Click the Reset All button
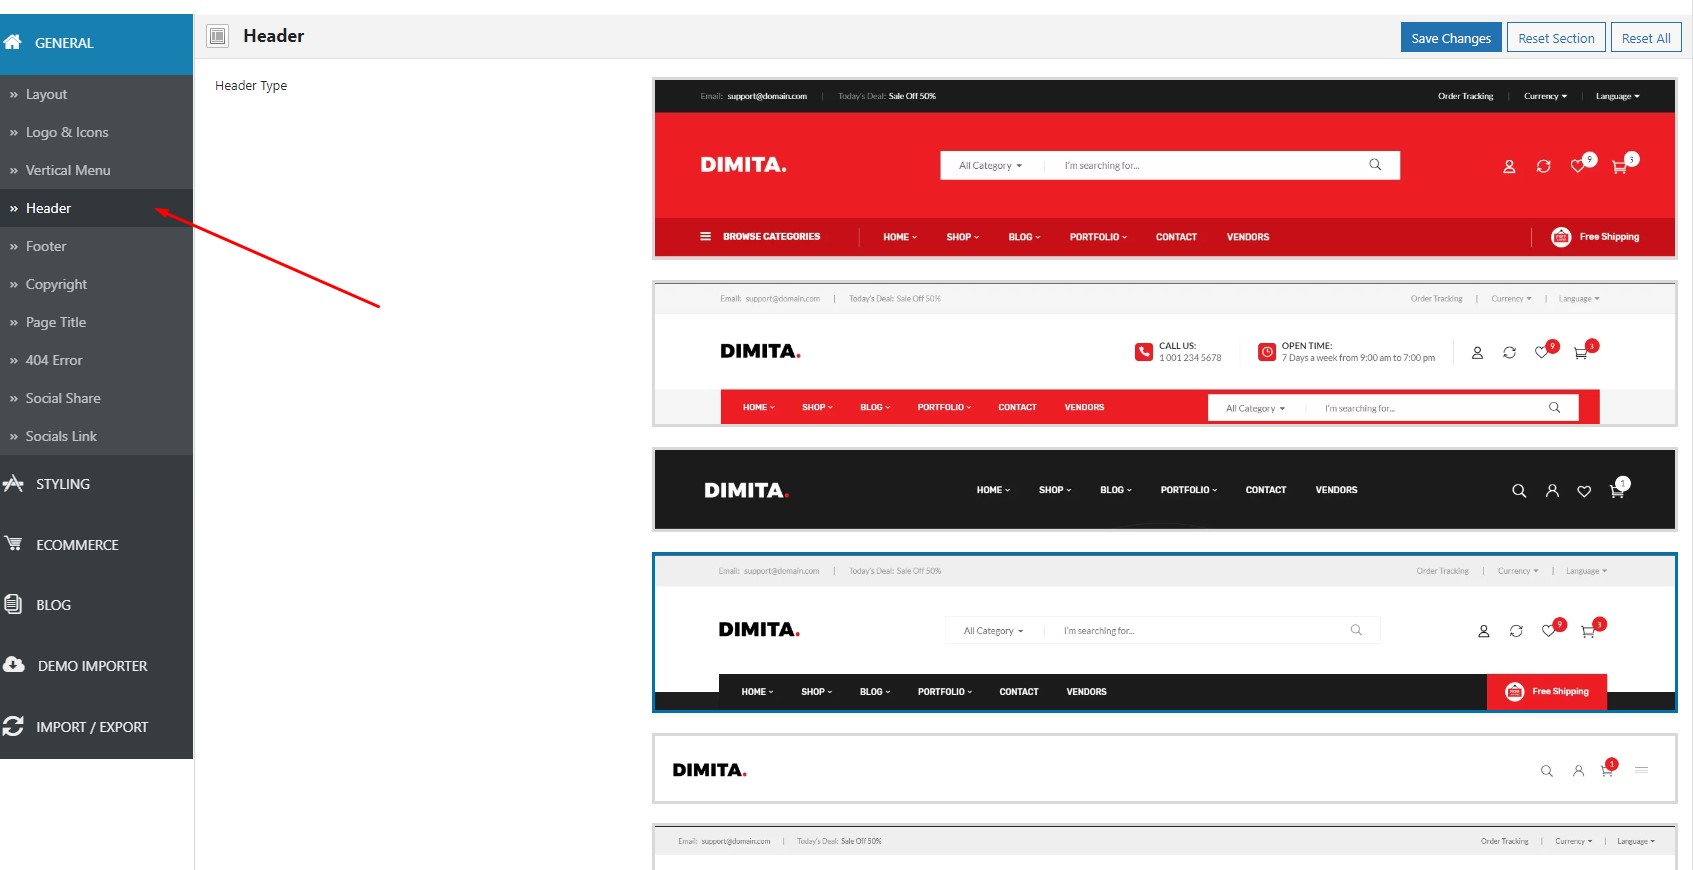Screen dimensions: 1693x870 pyautogui.click(x=1646, y=37)
